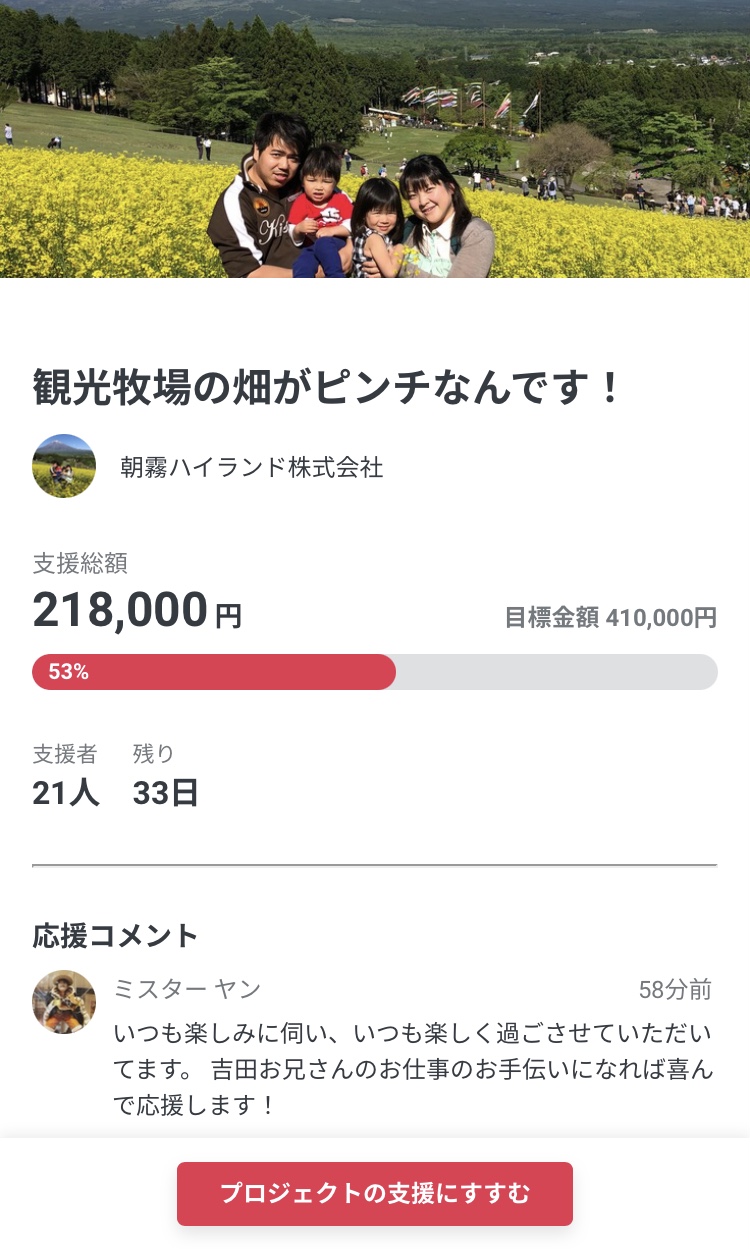Click the 支援総額 label
Image resolution: width=750 pixels, height=1249 pixels.
pos(80,563)
